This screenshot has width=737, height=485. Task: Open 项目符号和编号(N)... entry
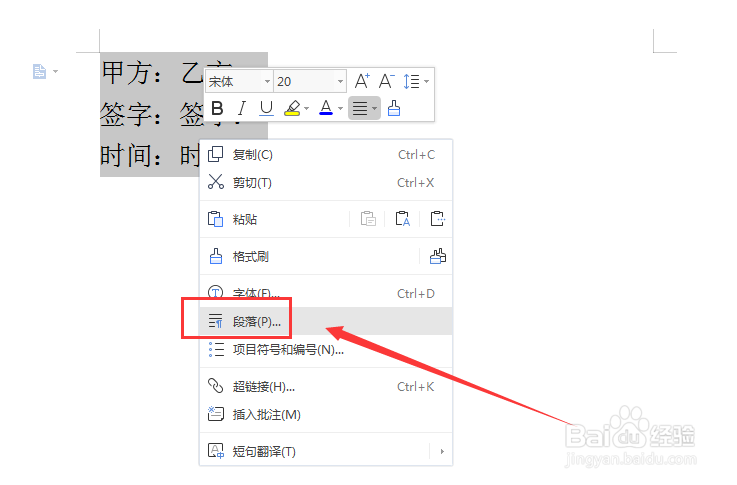point(326,349)
